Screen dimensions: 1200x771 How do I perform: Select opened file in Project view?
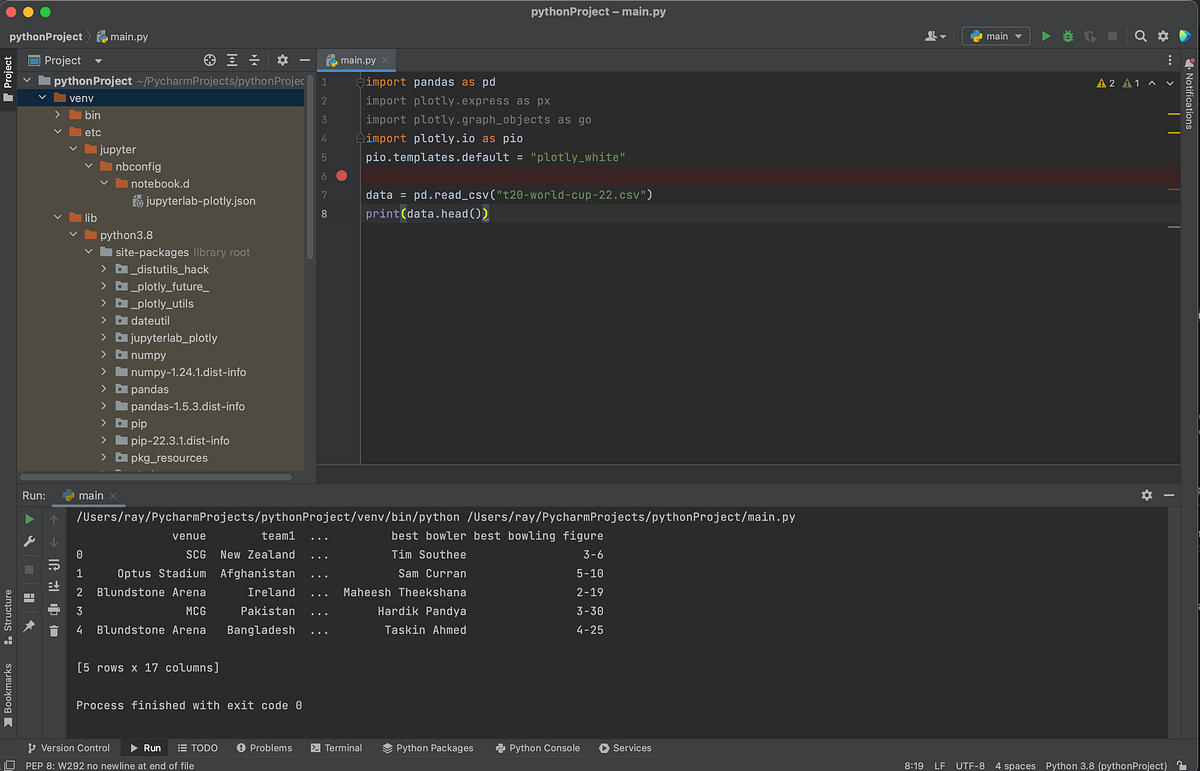(209, 60)
